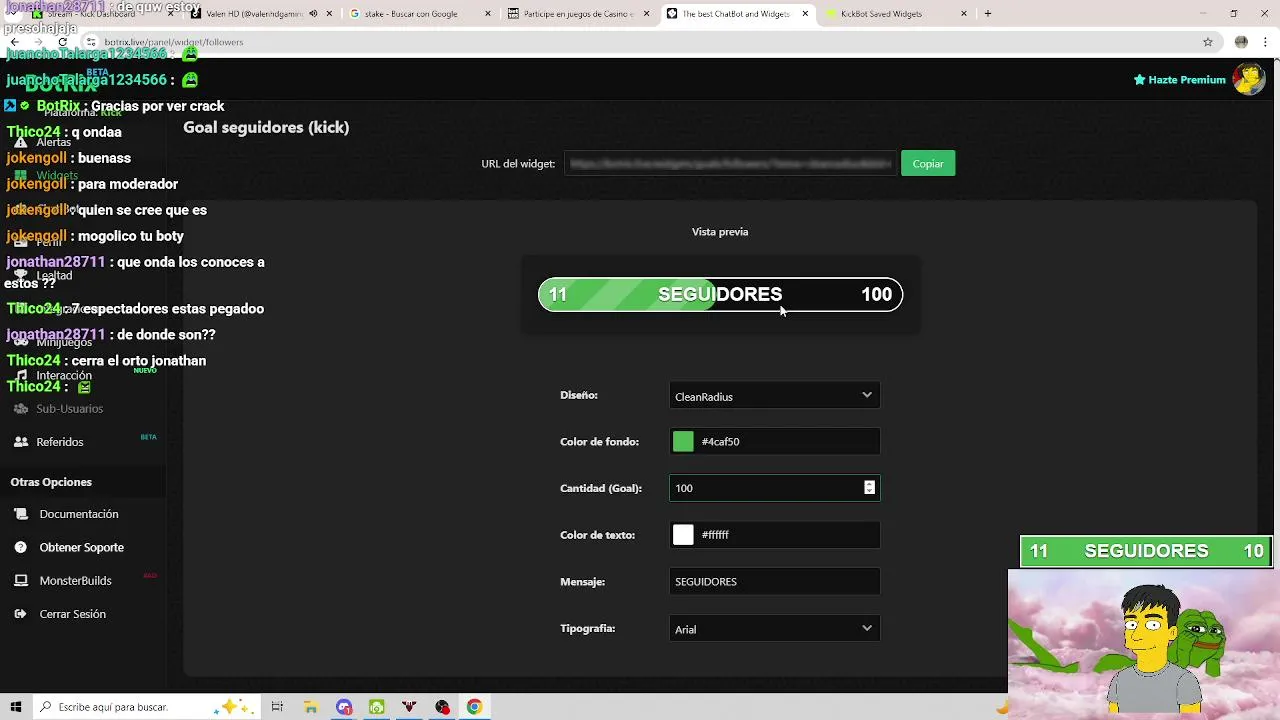Open Task View on taskbar
This screenshot has width=1280, height=720.
coord(277,707)
